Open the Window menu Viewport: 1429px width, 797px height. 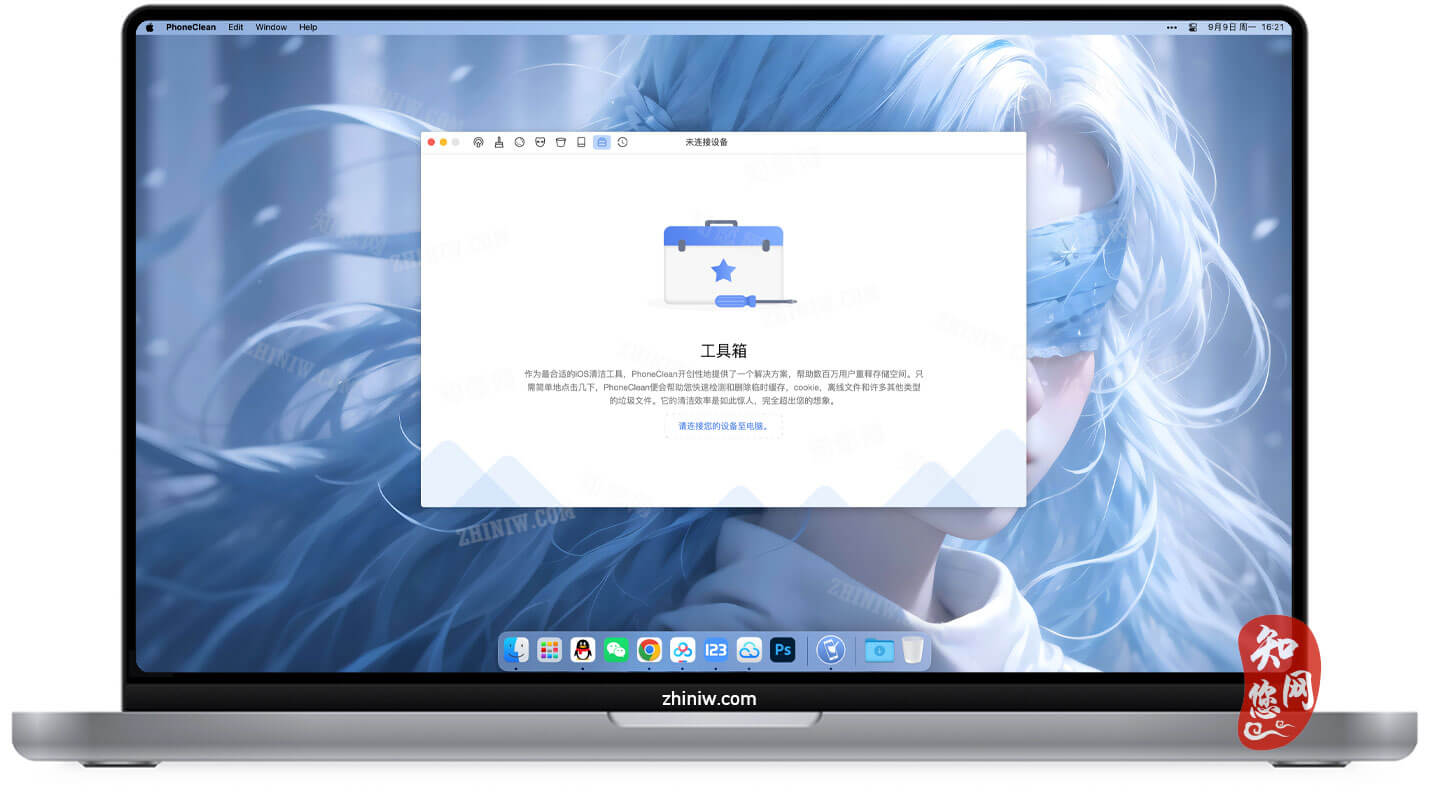[x=271, y=27]
